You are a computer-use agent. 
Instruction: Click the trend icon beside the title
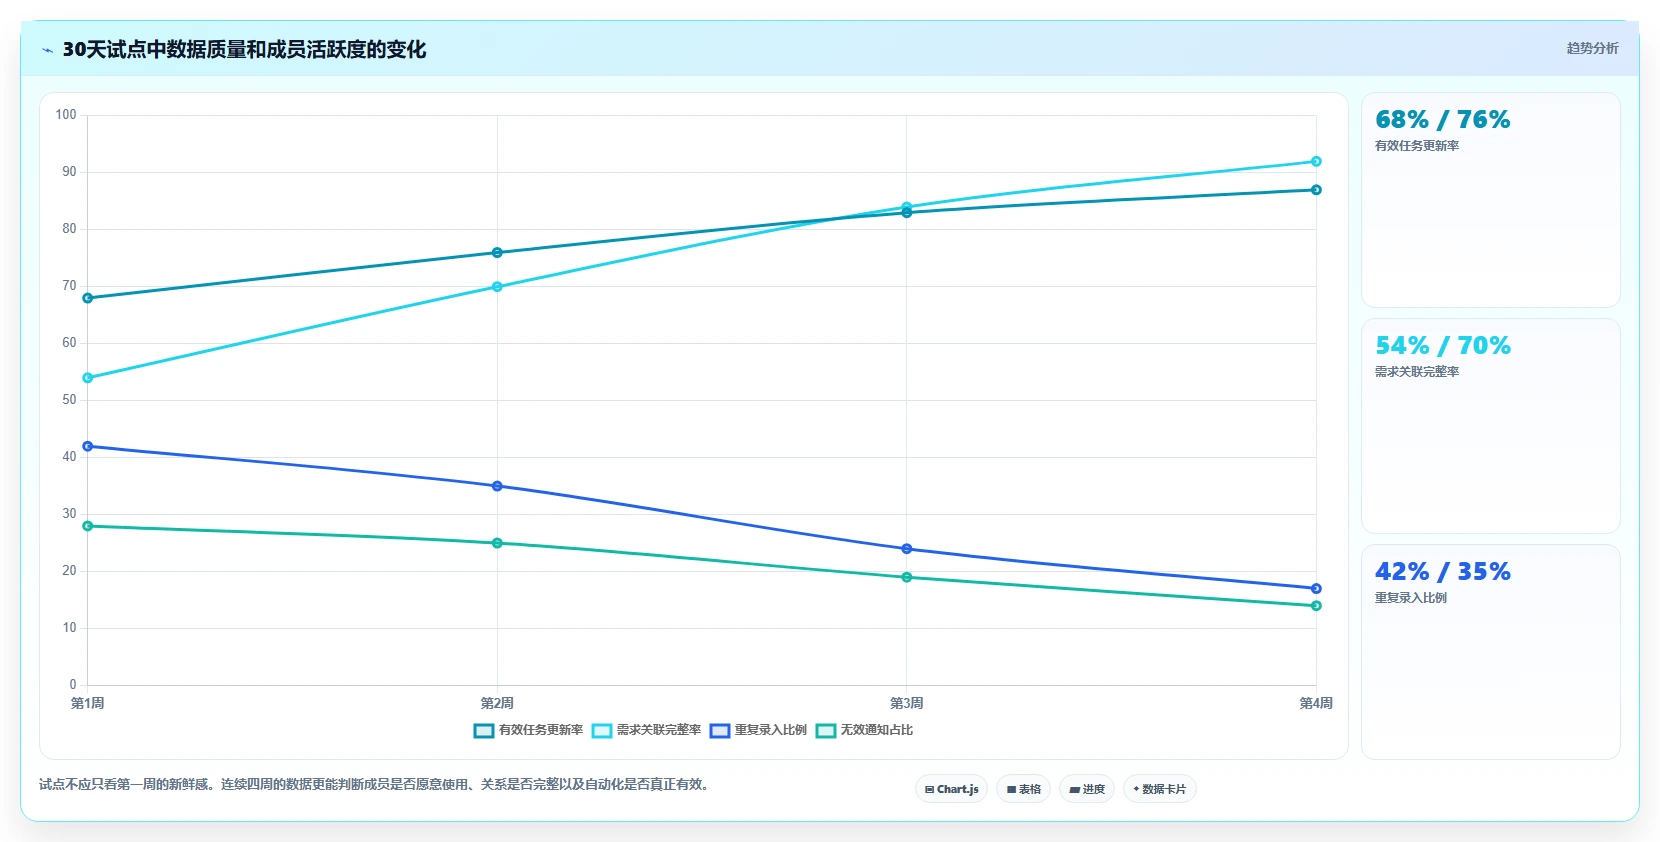(x=47, y=50)
